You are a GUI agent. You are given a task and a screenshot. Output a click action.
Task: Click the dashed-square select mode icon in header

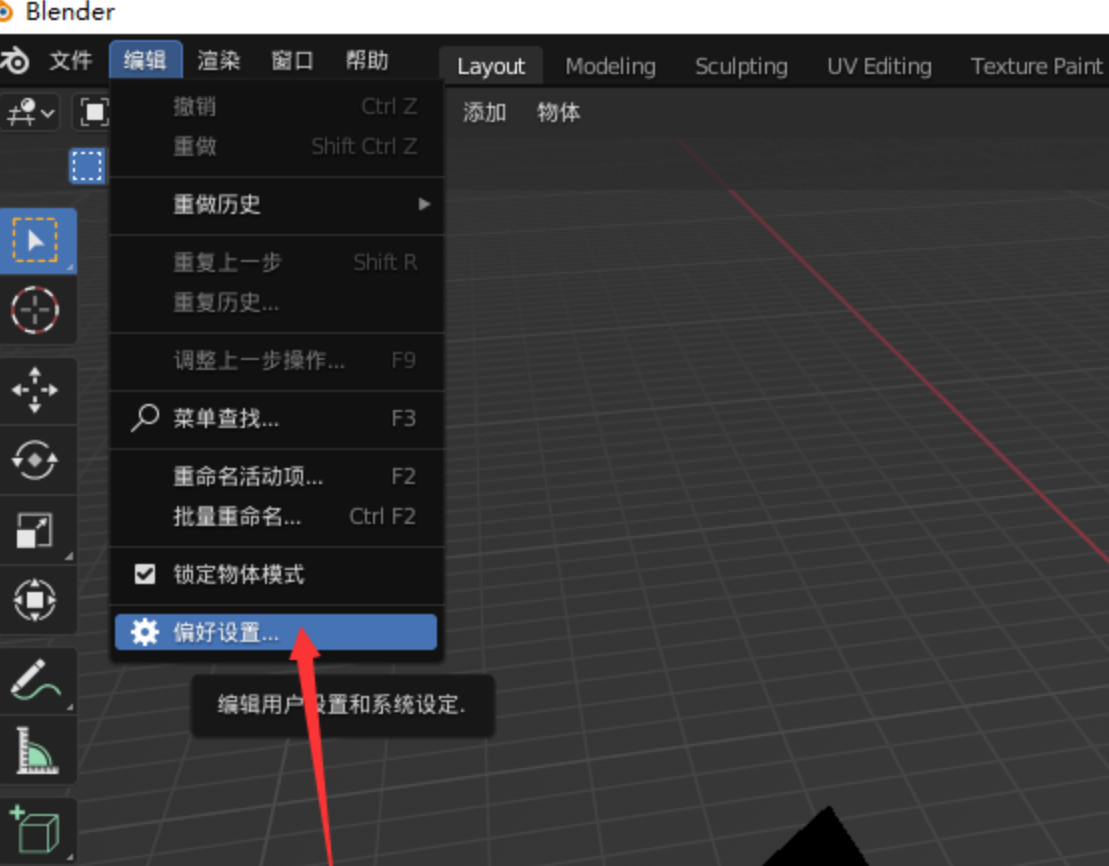tap(87, 166)
